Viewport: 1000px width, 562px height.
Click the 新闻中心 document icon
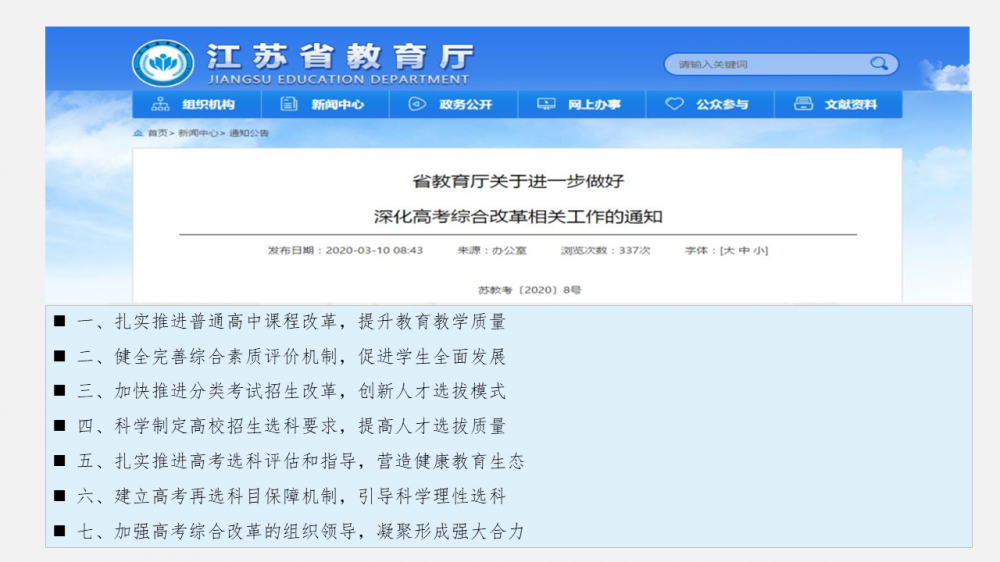tap(289, 104)
